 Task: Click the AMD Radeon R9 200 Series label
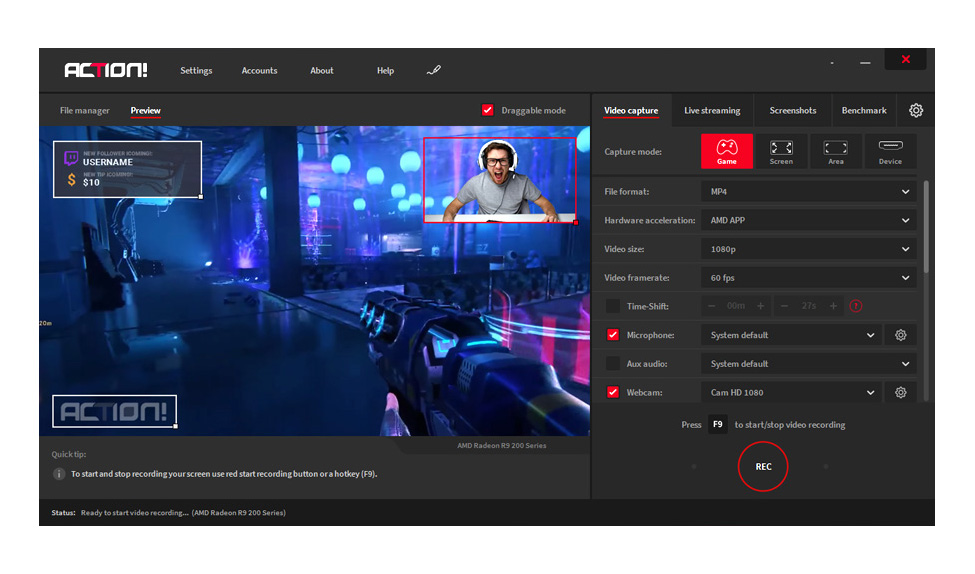(502, 445)
